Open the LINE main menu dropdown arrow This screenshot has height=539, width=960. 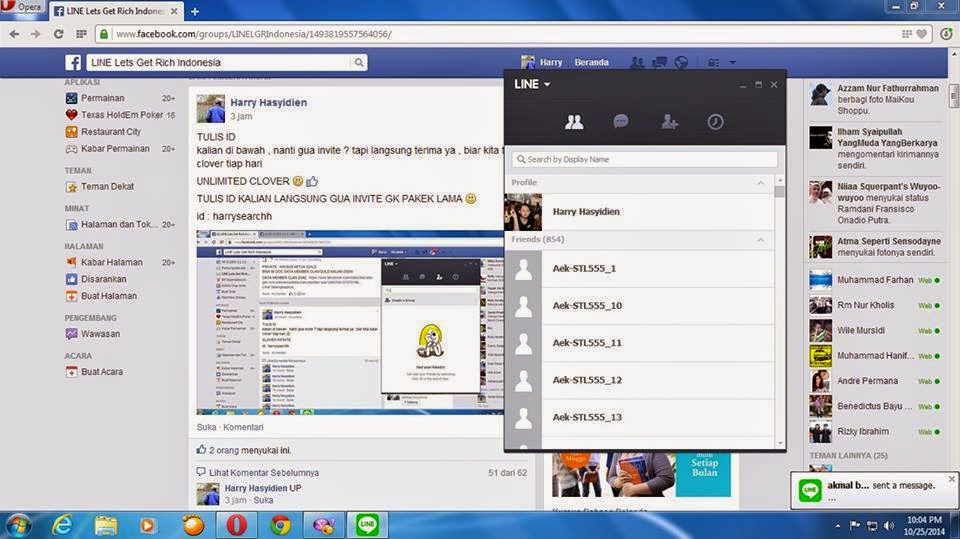click(547, 85)
